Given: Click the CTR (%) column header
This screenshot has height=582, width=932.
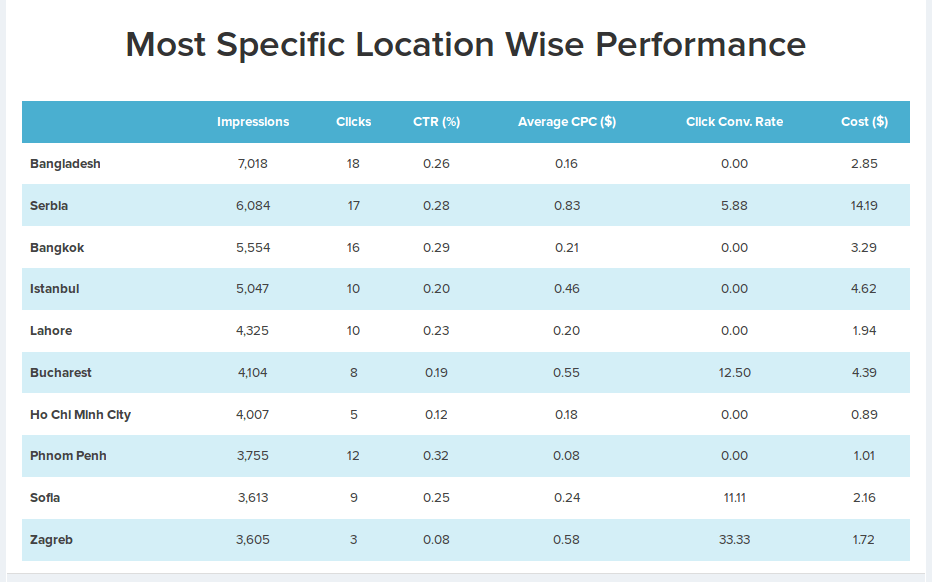Looking at the screenshot, I should point(436,122).
